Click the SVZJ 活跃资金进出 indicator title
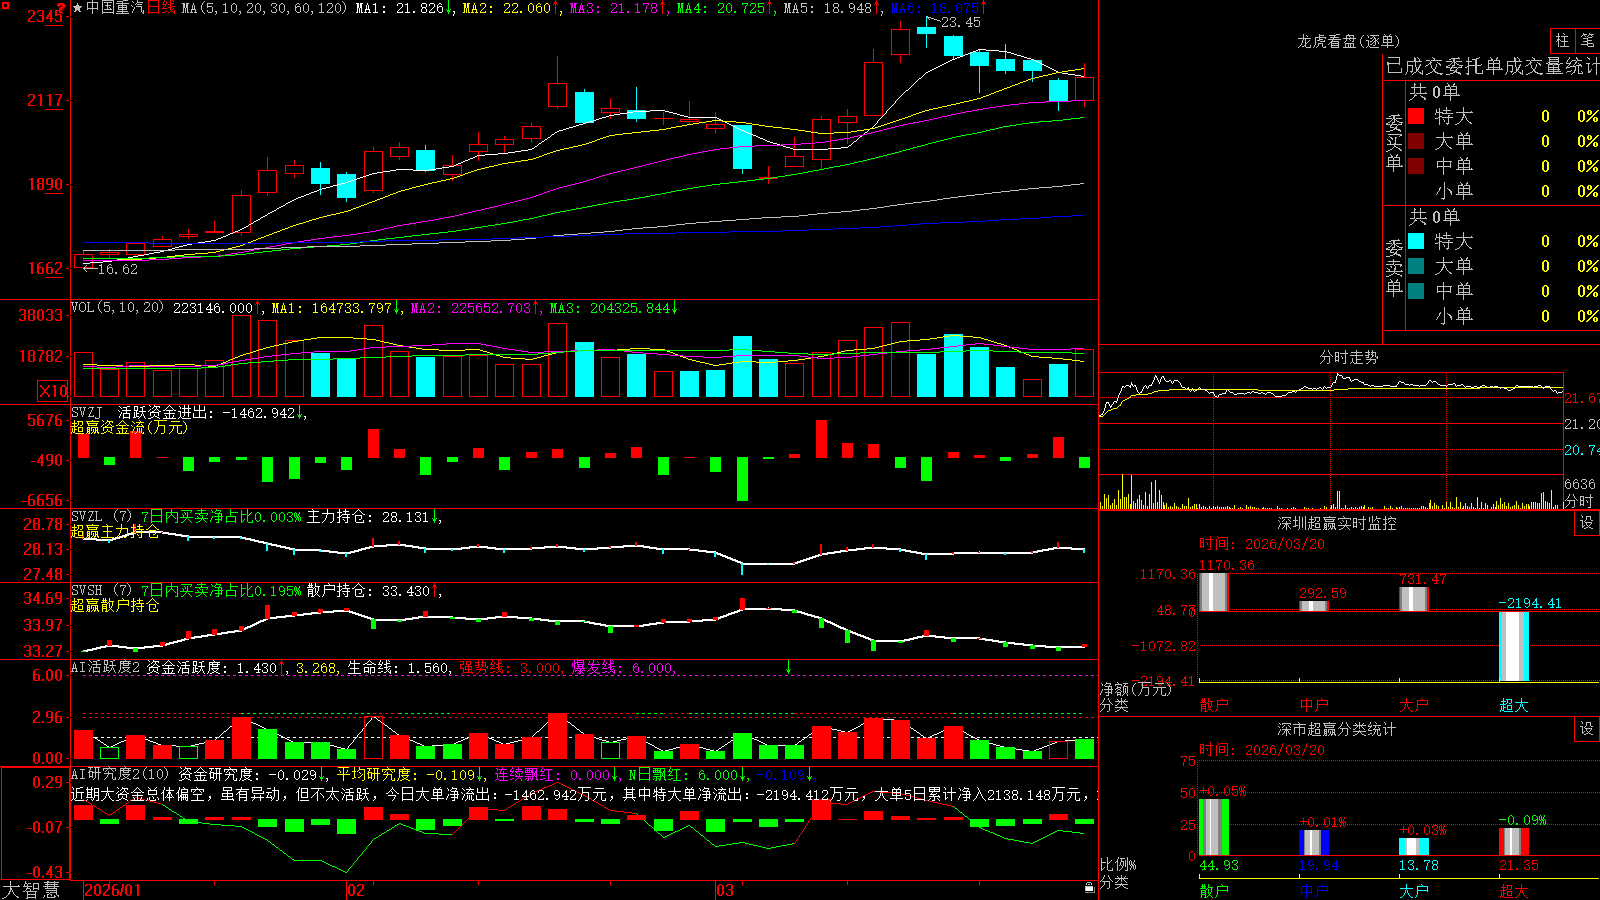 142,413
